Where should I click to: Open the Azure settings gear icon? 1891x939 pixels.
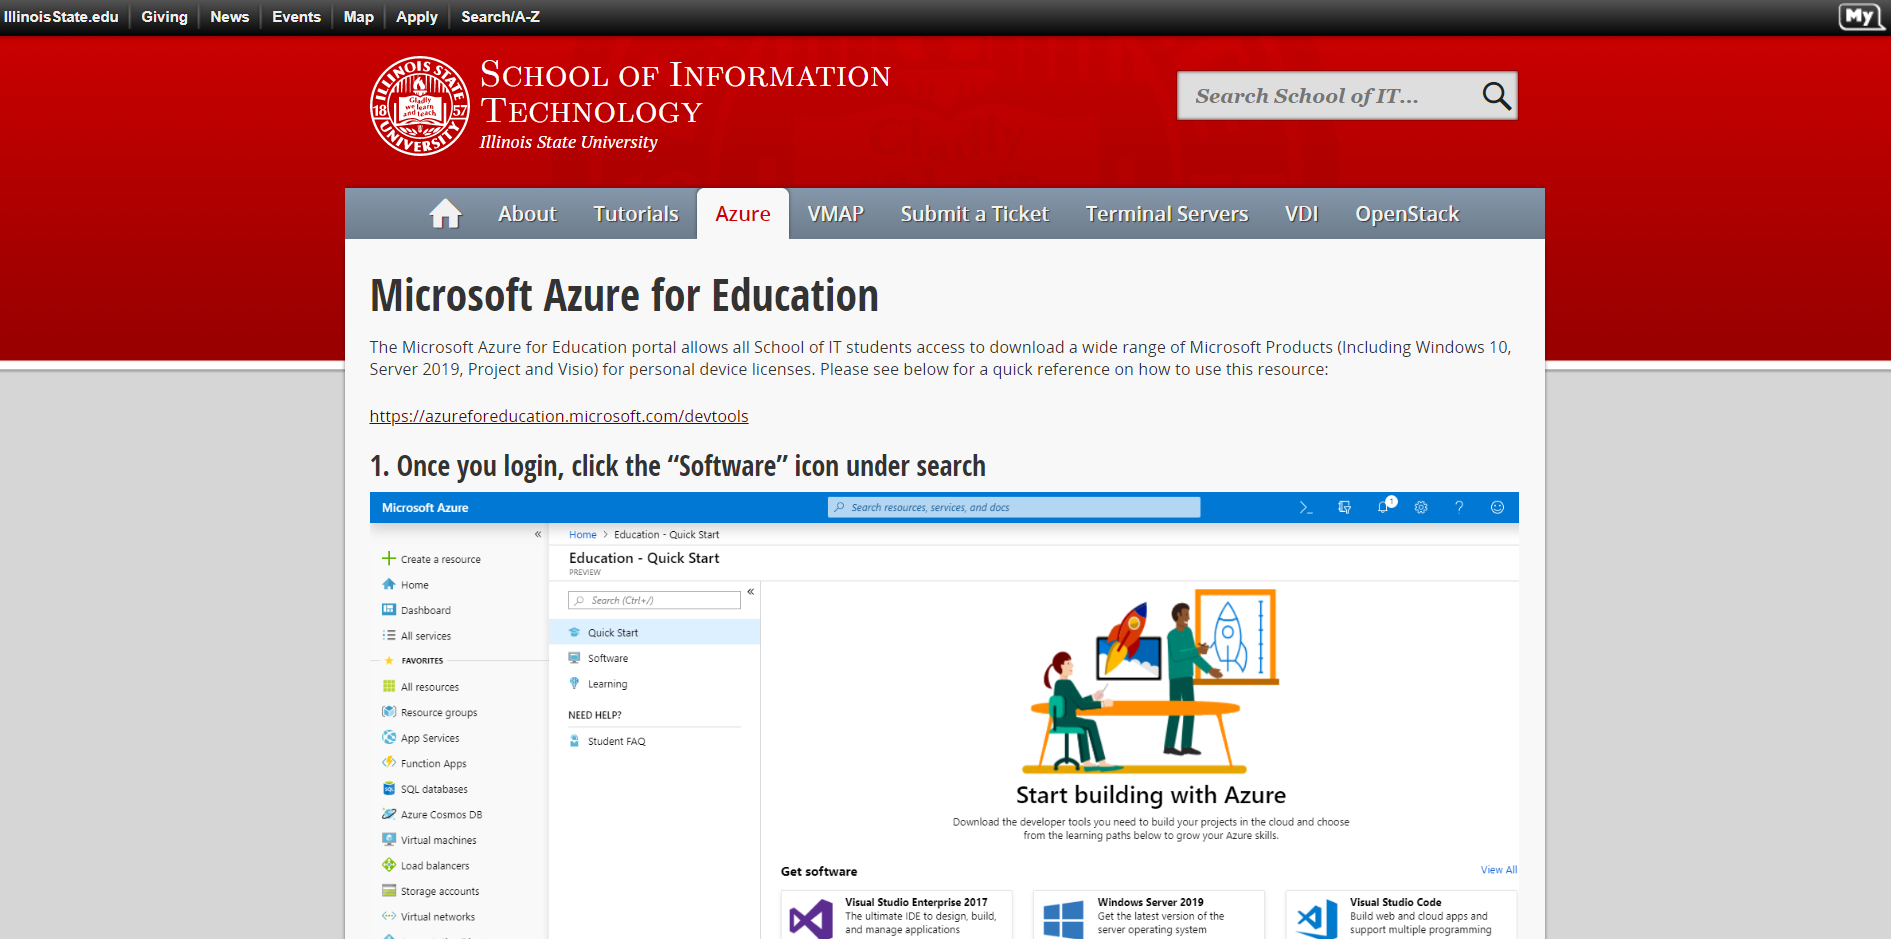1421,508
